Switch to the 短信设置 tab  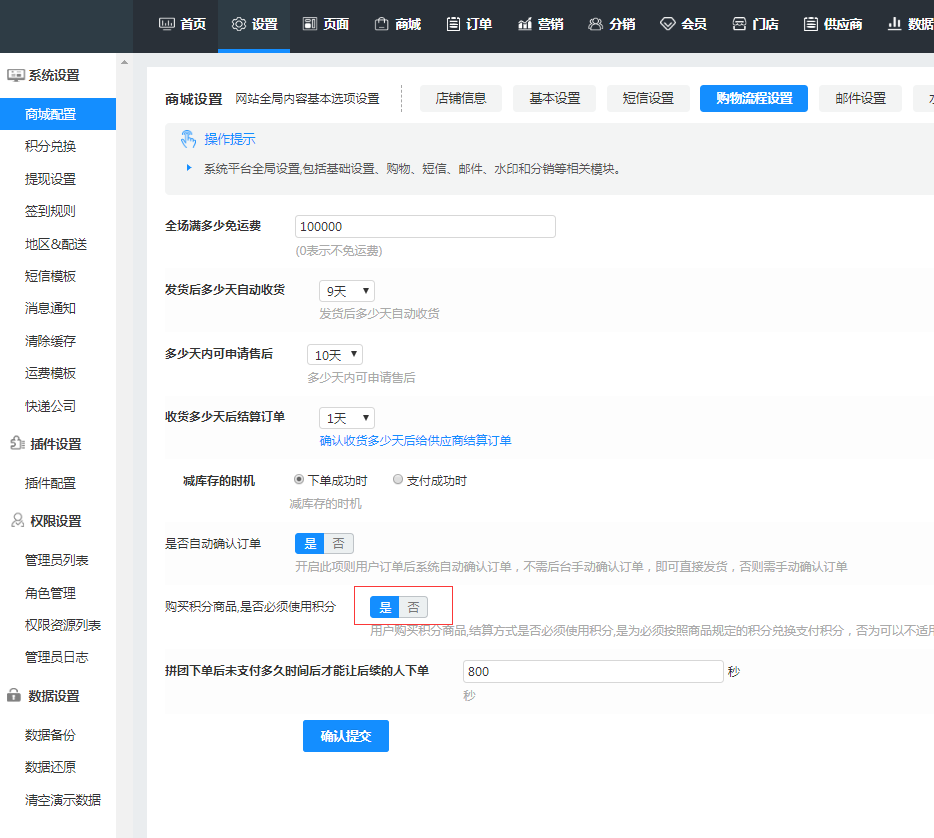click(648, 98)
